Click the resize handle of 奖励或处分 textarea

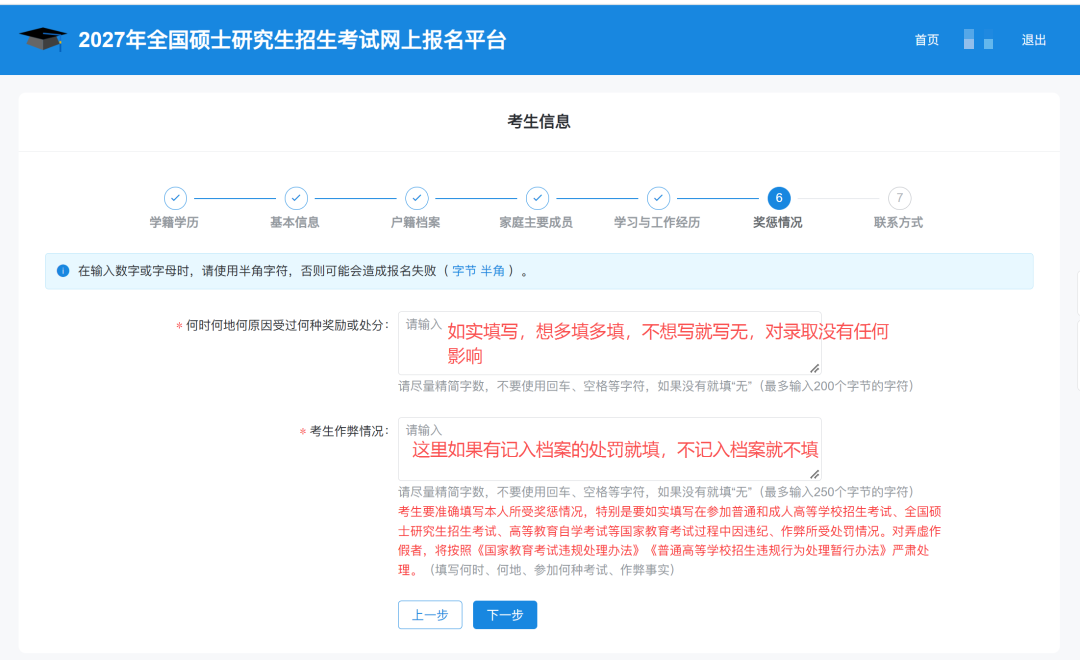click(x=815, y=369)
